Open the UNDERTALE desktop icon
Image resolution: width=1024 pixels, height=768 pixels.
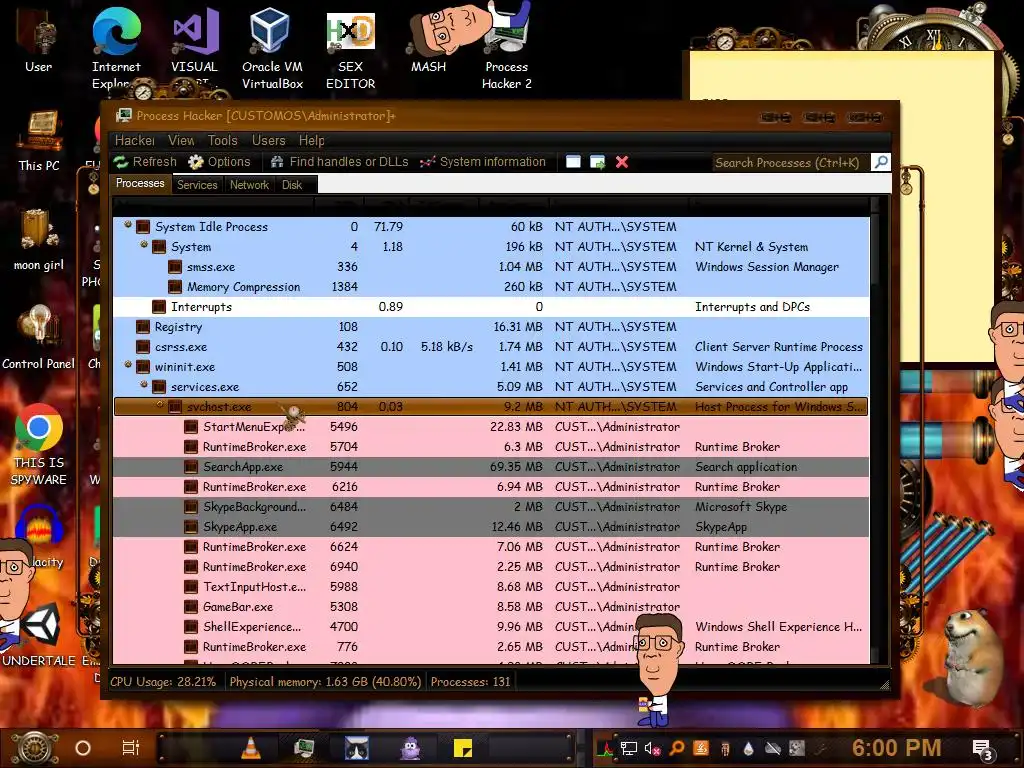pyautogui.click(x=39, y=633)
